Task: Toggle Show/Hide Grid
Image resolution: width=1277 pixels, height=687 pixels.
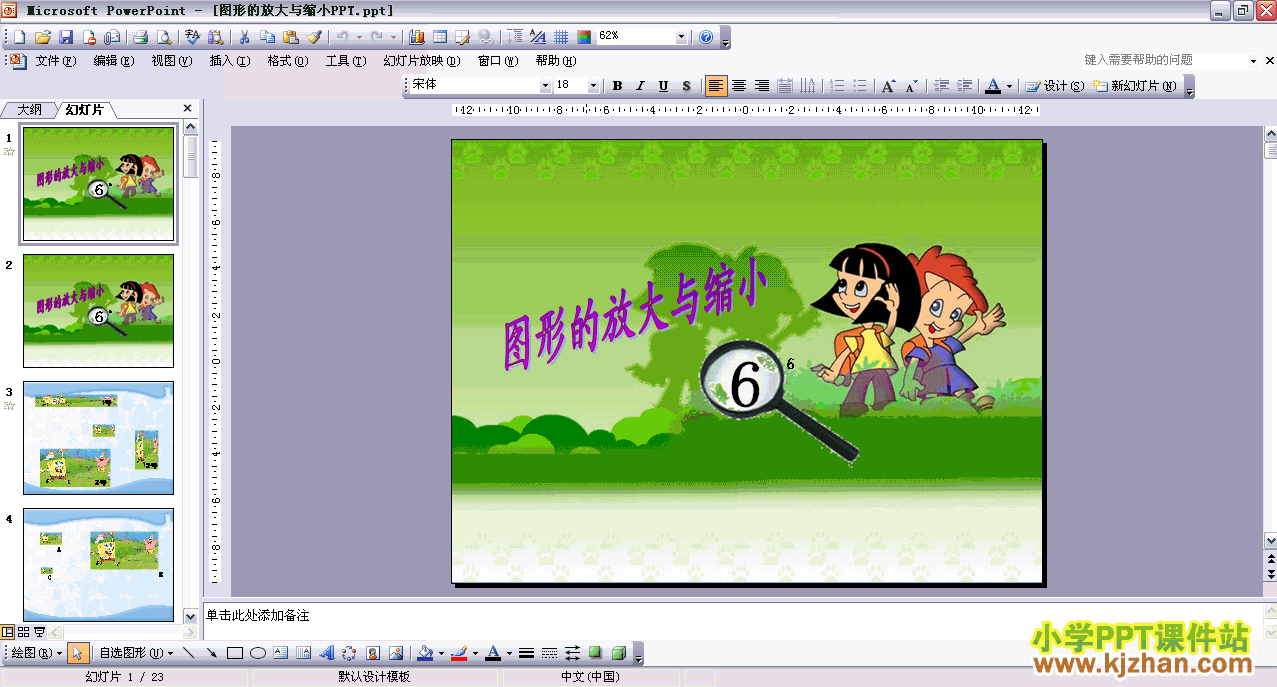Action: click(x=561, y=37)
